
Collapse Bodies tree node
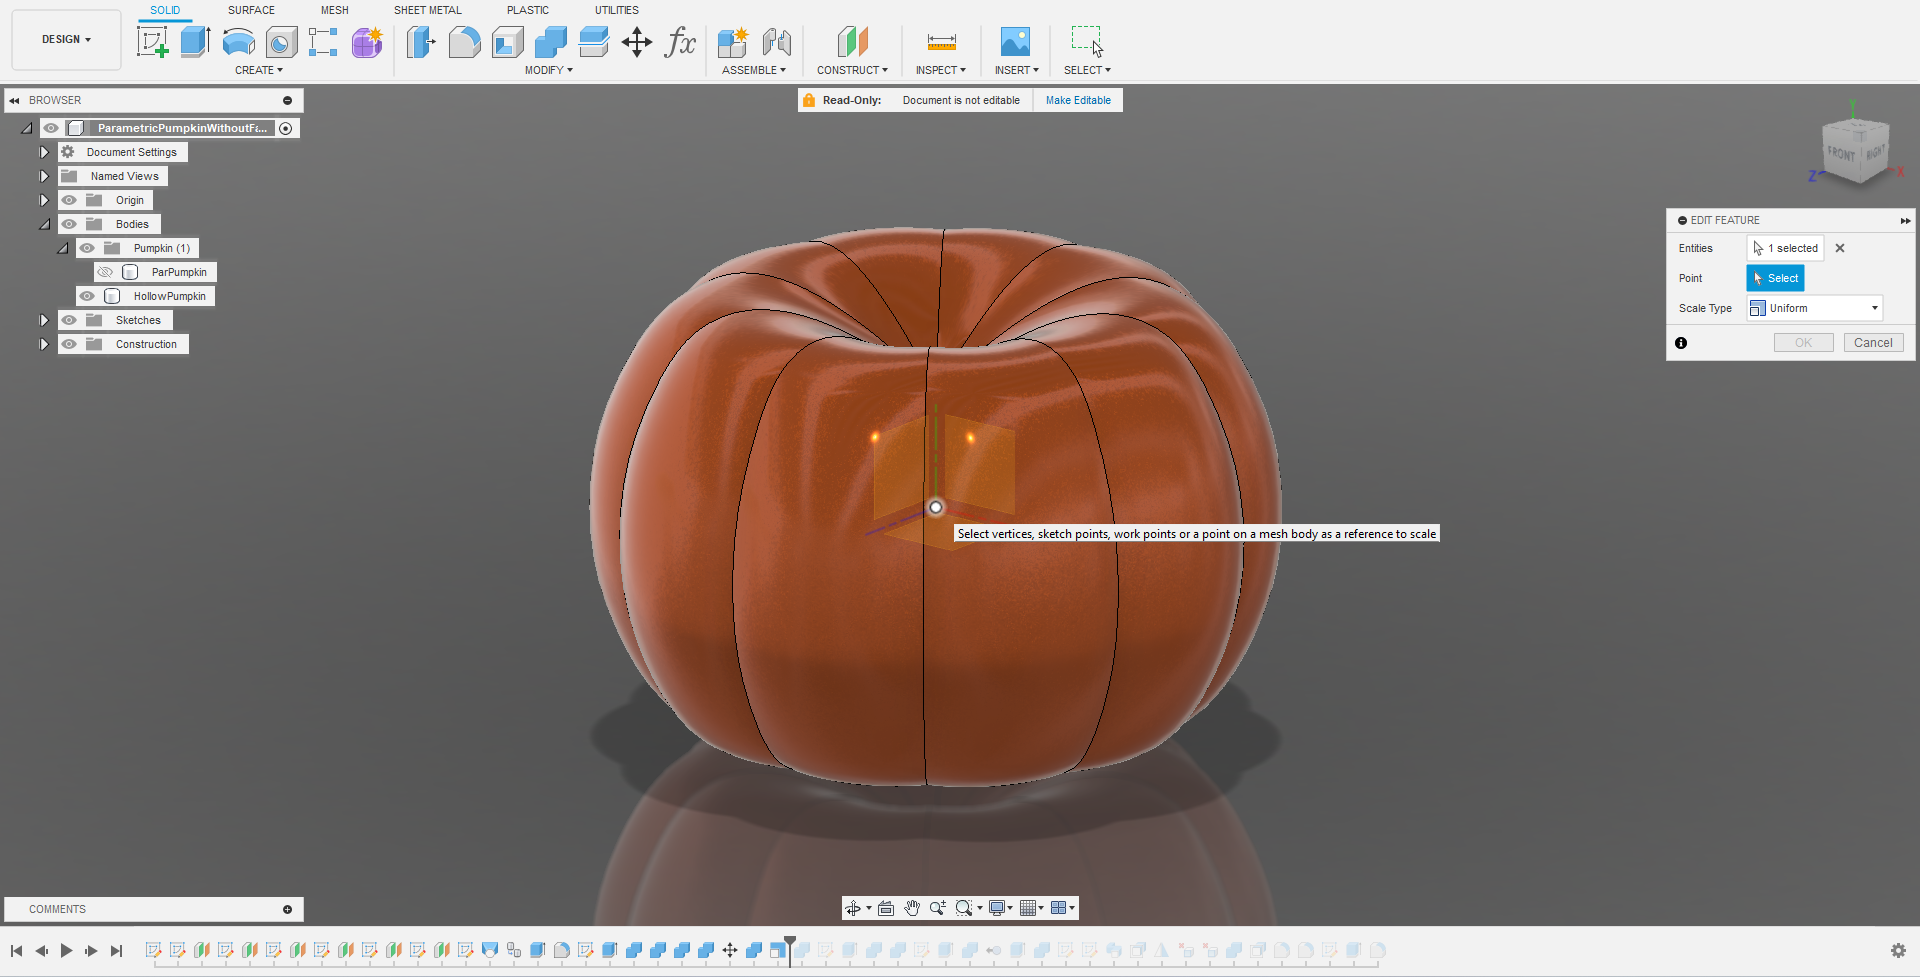[44, 224]
